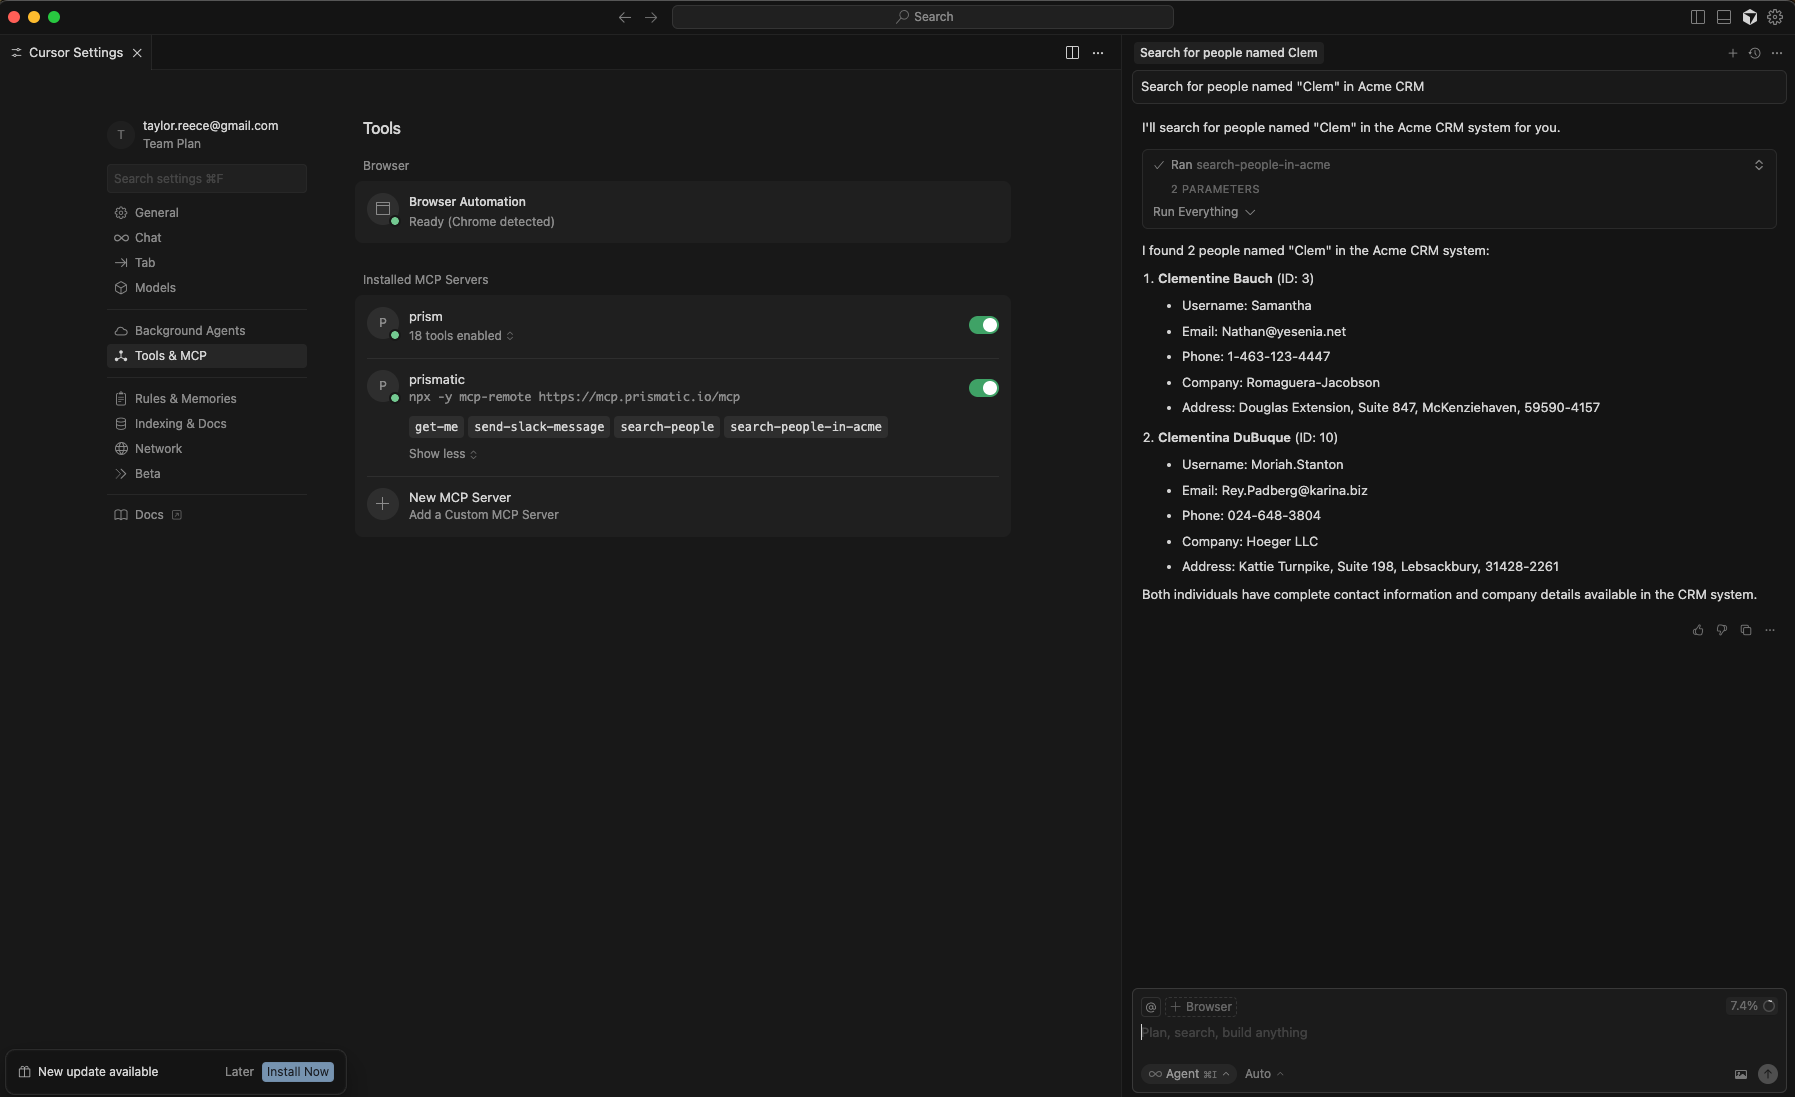1795x1097 pixels.
Task: Attach an image via the image icon
Action: 1741,1074
